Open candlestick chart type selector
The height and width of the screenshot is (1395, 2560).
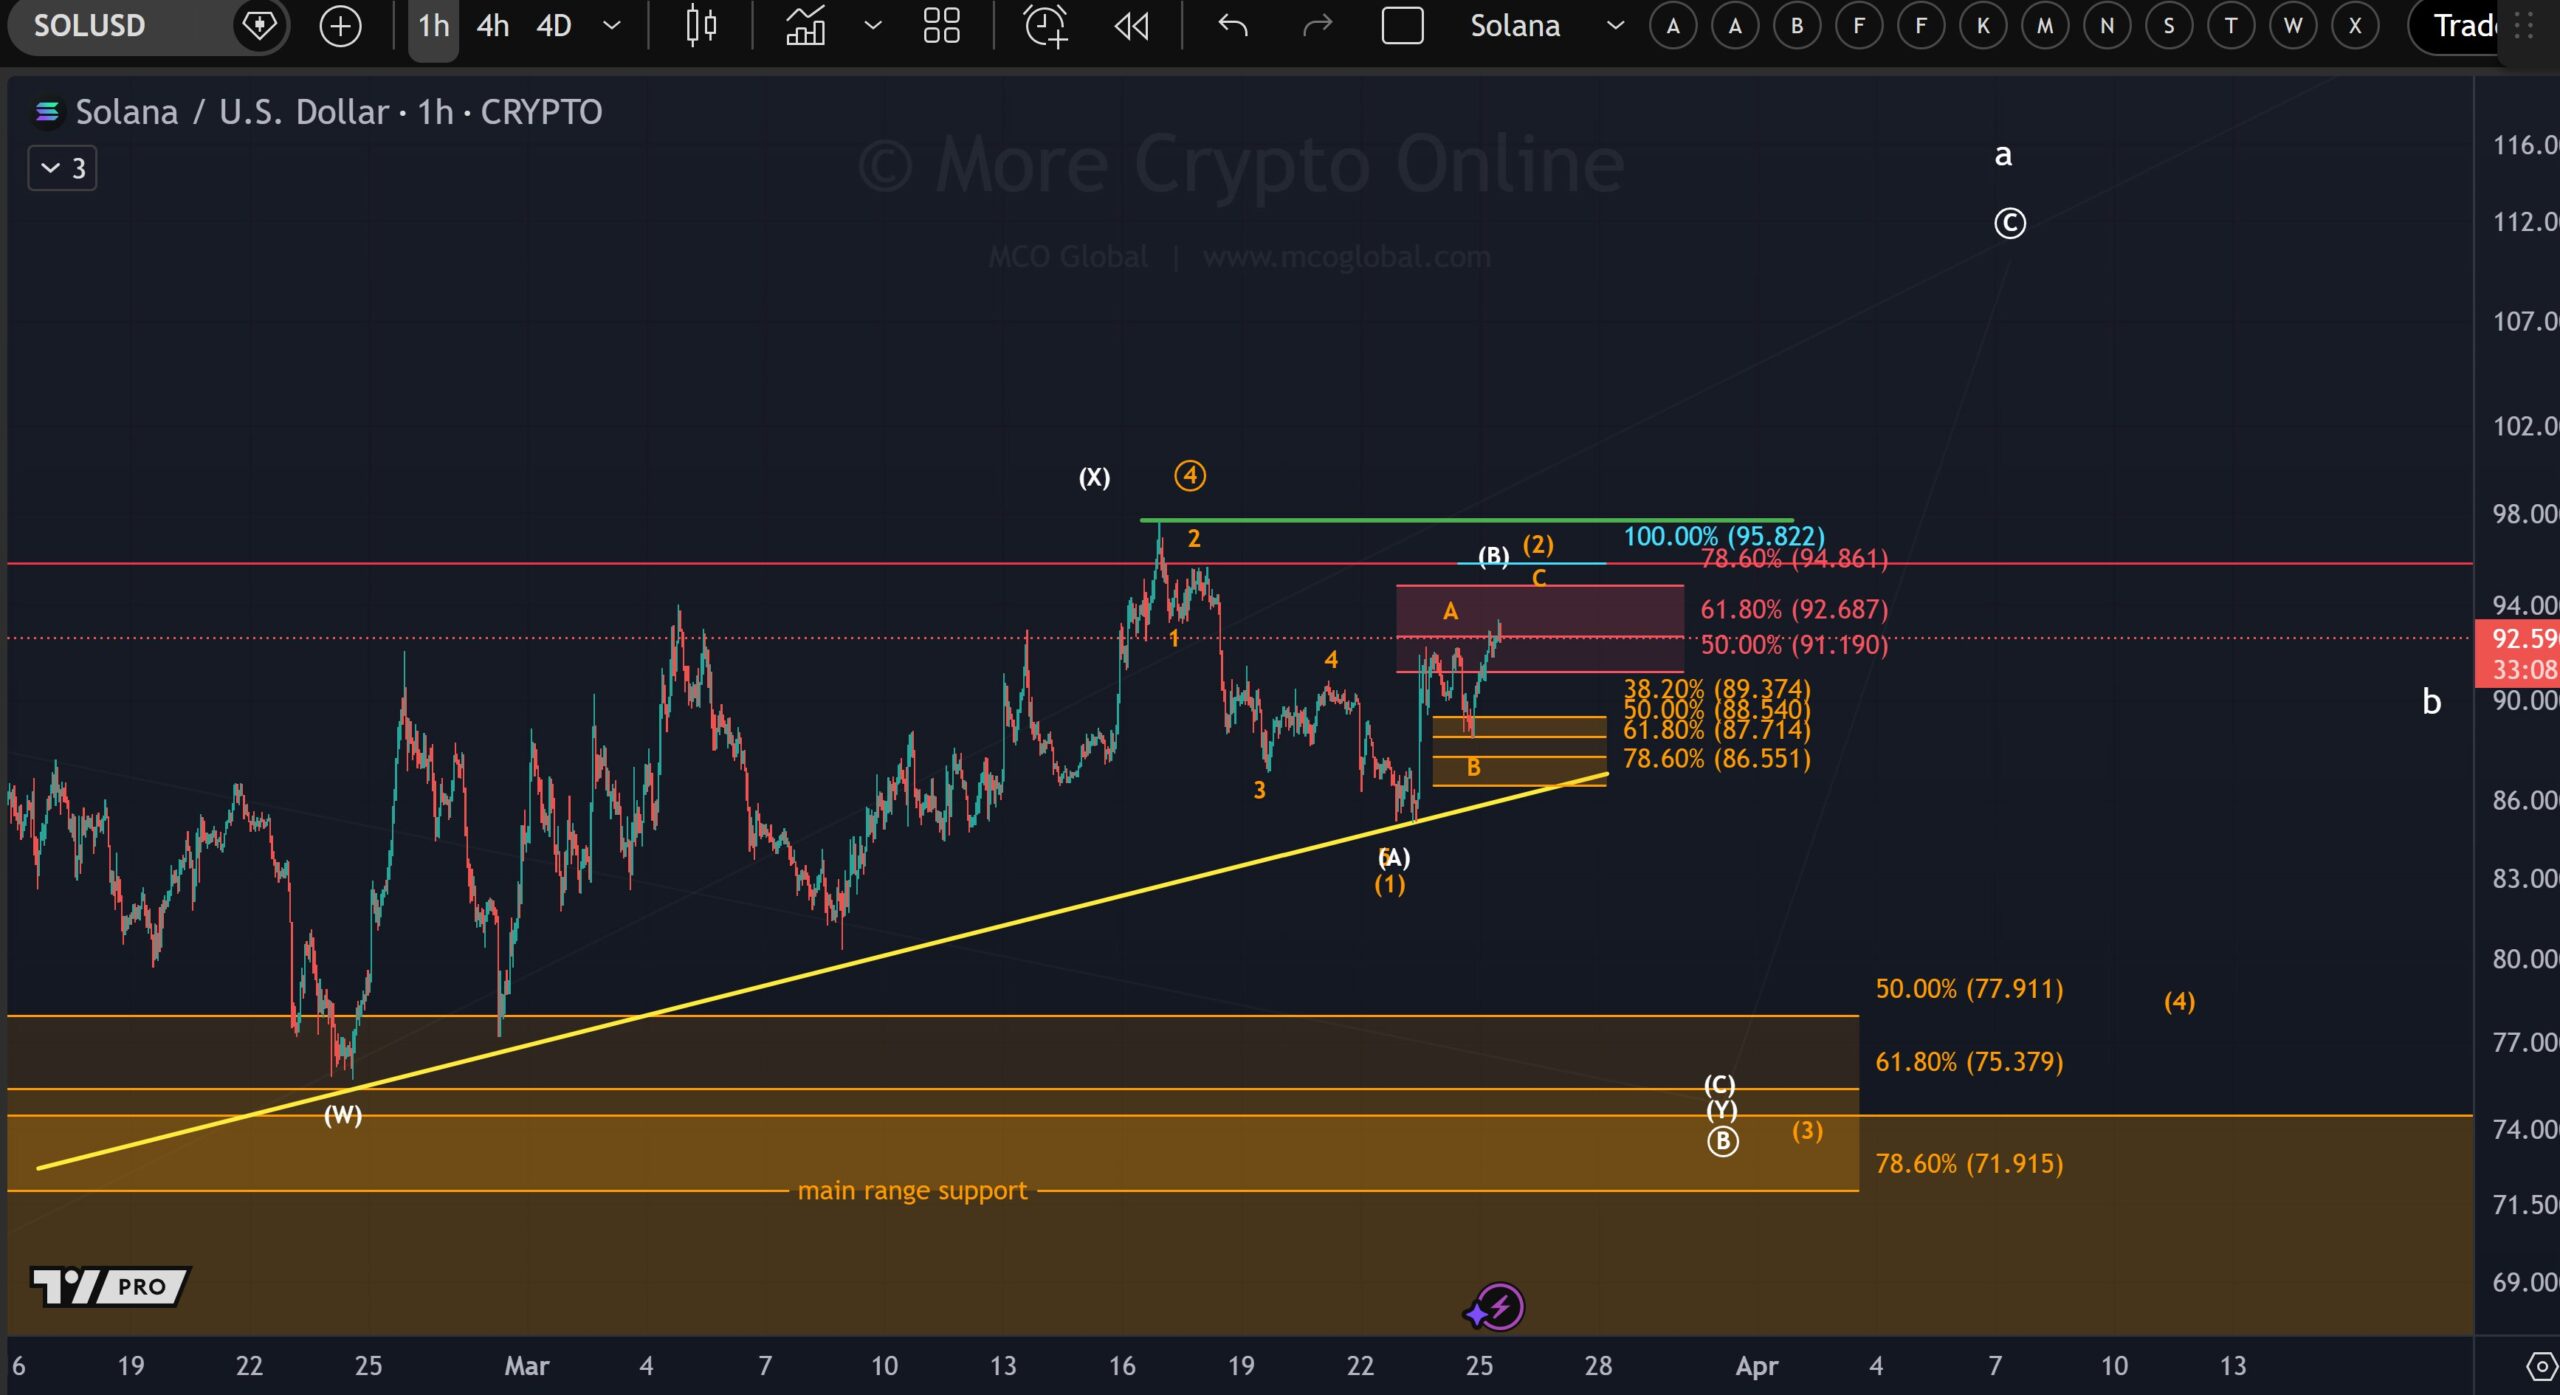tap(701, 26)
